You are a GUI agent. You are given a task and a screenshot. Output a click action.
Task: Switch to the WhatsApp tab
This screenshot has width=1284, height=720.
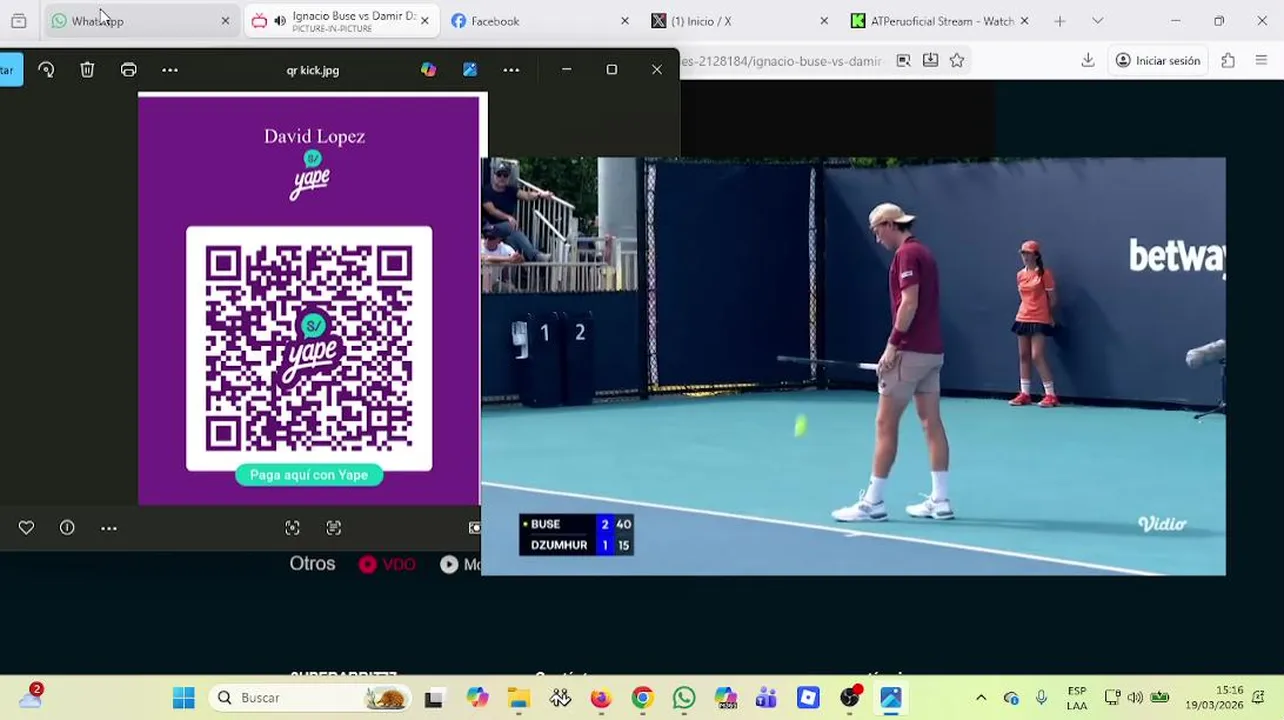point(140,21)
